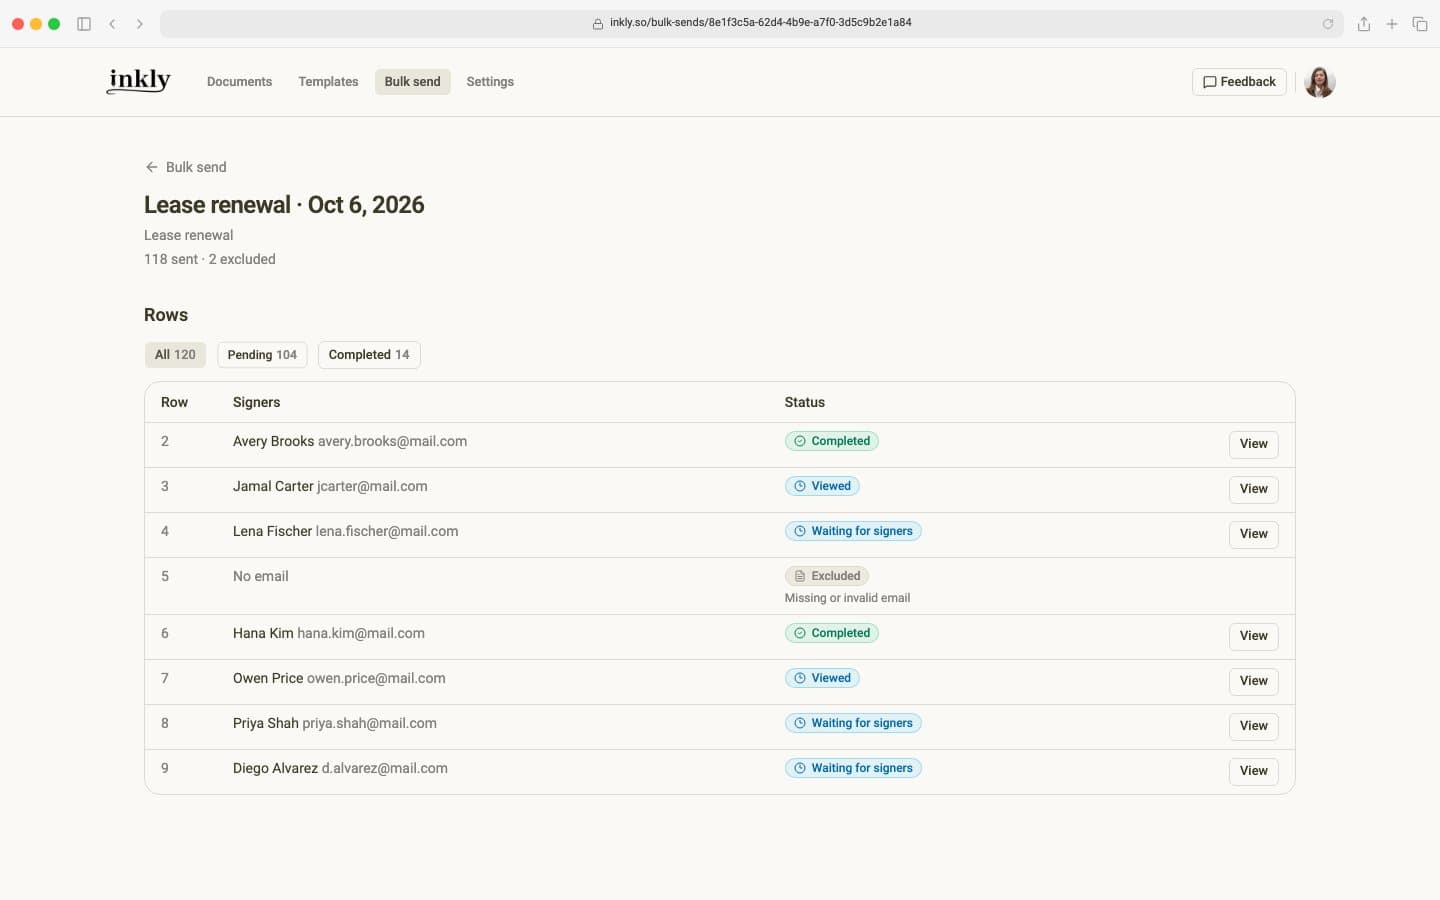The height and width of the screenshot is (900, 1440).
Task: Click 'No email' text in row 5
Action: click(261, 576)
